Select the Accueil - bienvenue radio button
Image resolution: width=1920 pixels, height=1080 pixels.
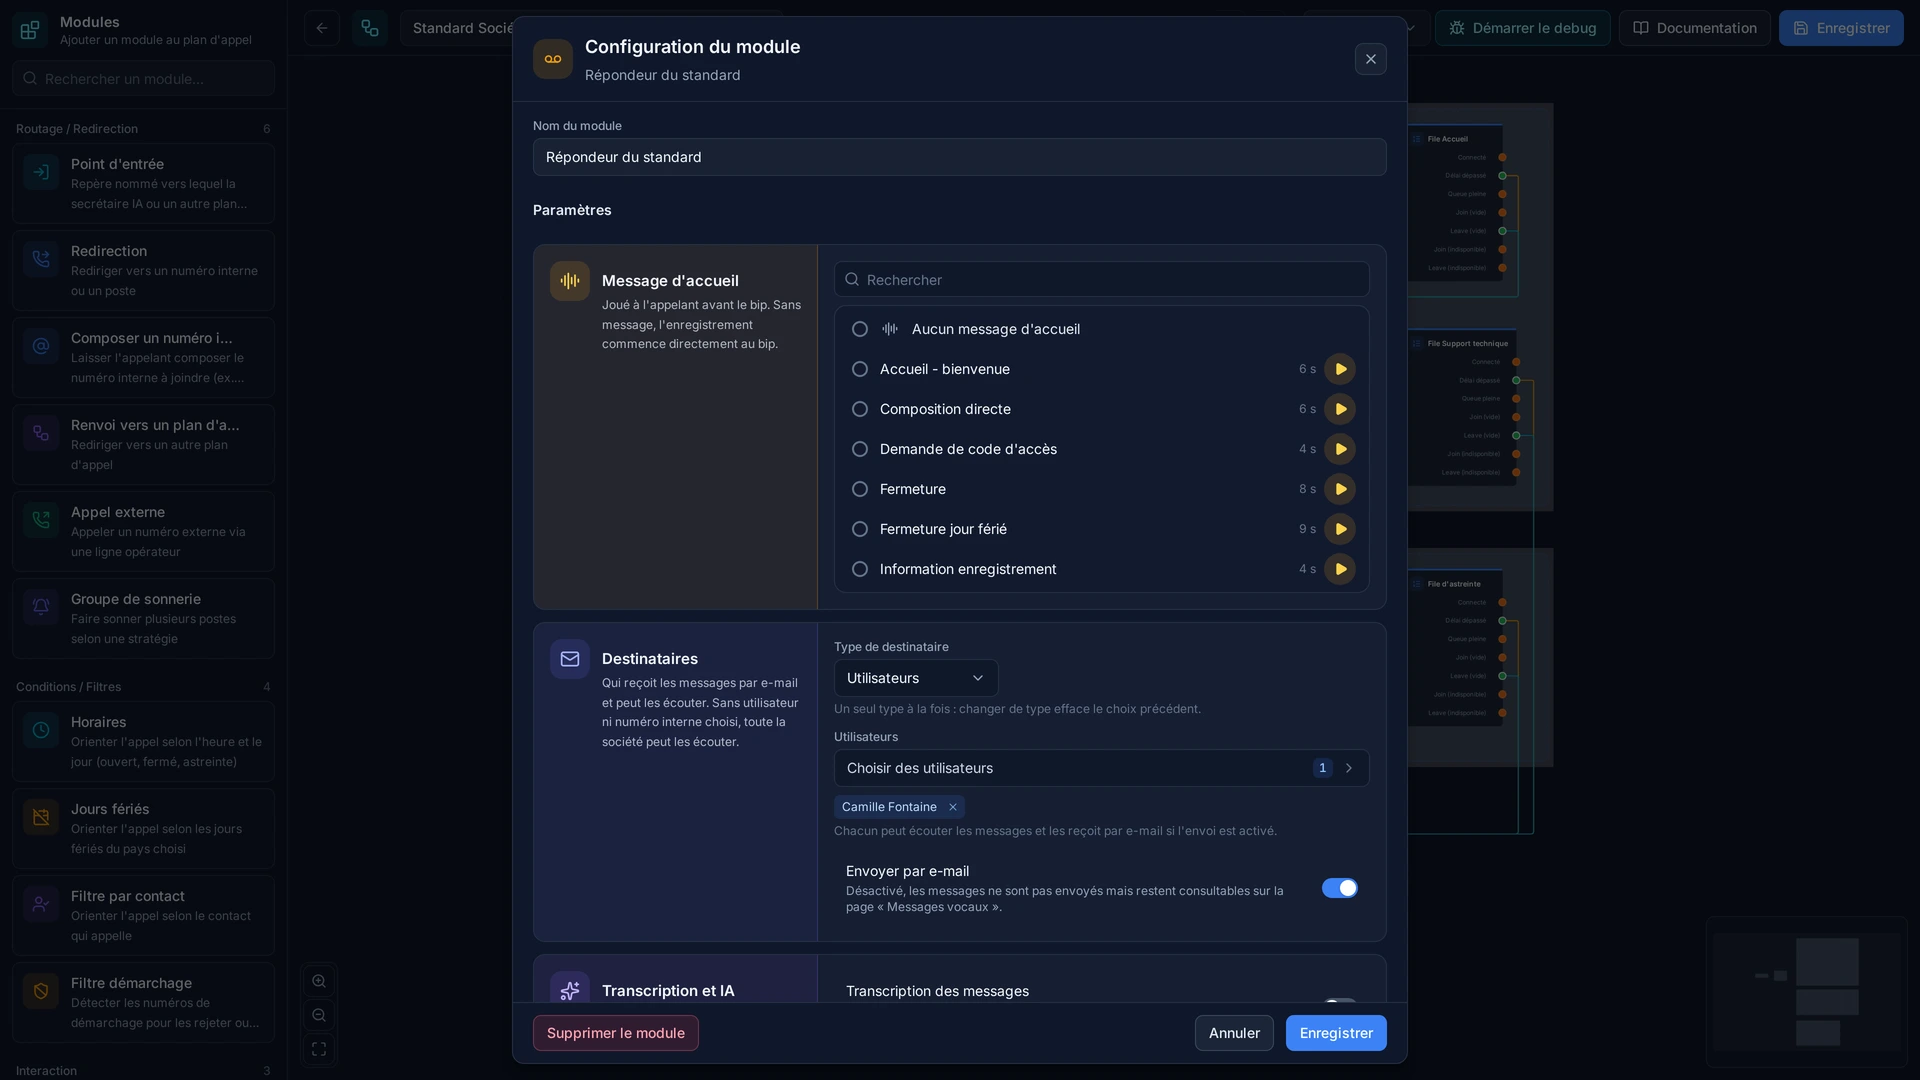(x=860, y=369)
